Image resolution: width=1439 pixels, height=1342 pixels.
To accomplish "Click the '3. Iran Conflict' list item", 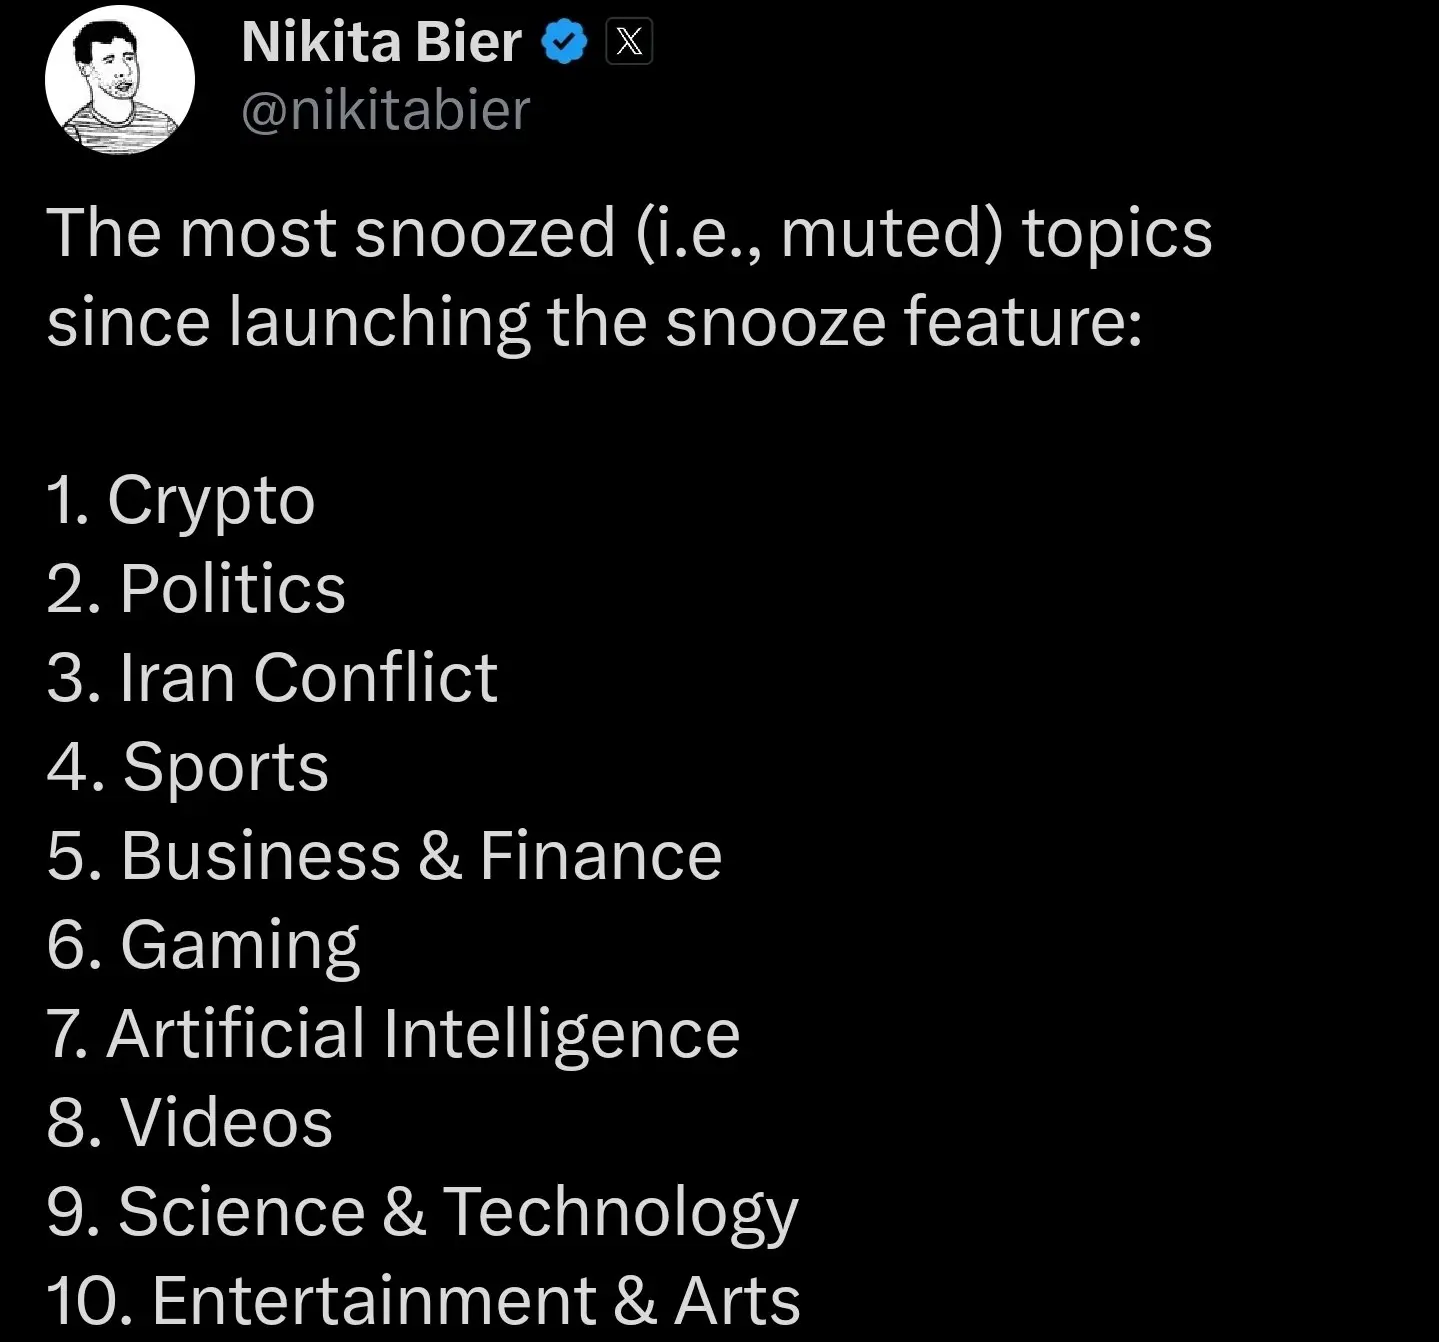I will (272, 678).
